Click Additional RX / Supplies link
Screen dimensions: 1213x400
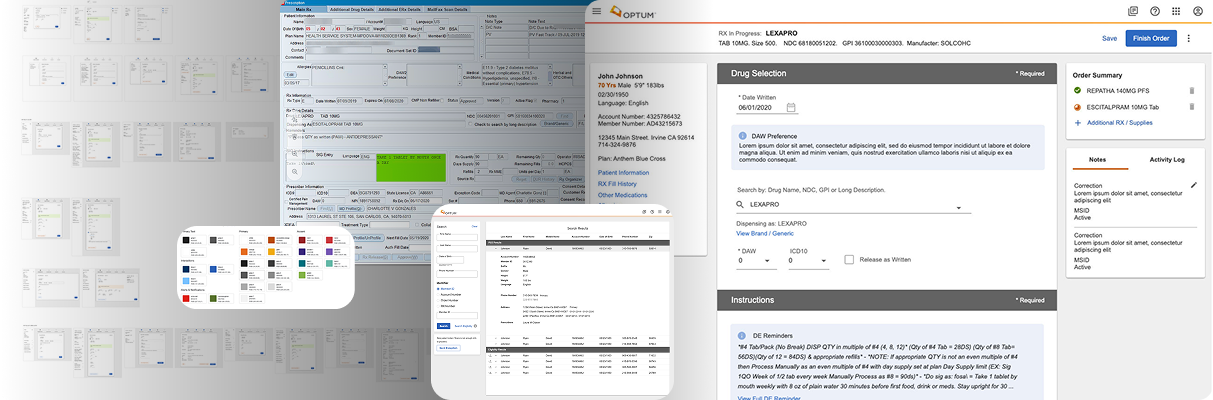[1122, 122]
